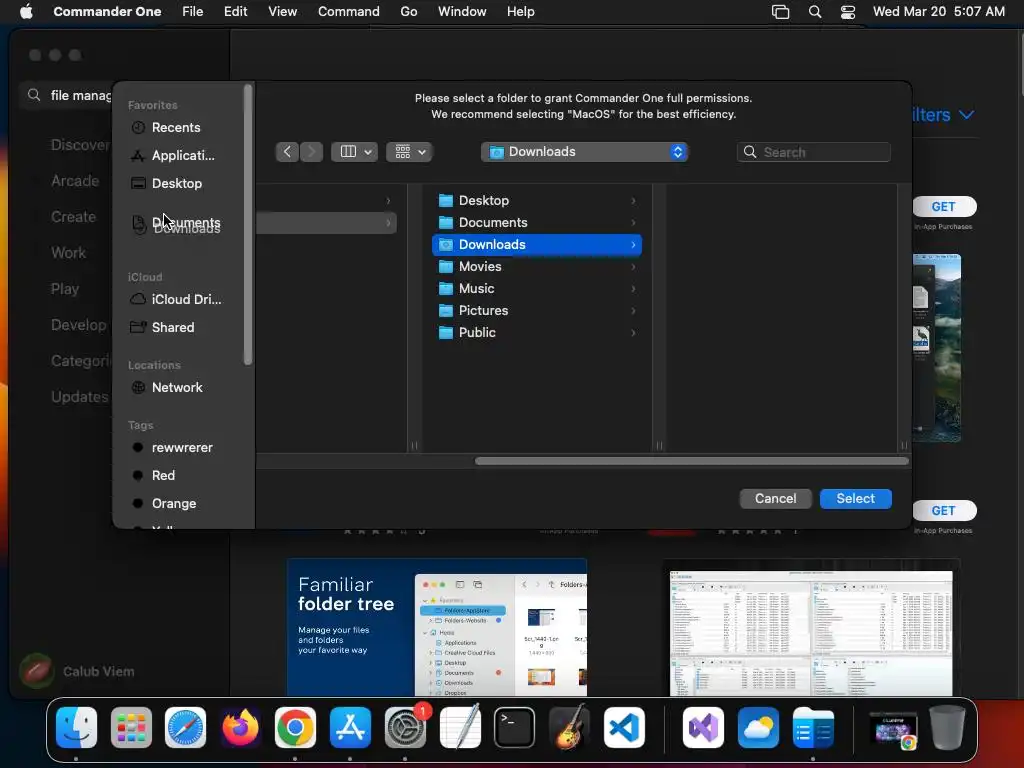Screen dimensions: 1024x768
Task: Expand the Pictures folder chevron
Action: pos(633,311)
